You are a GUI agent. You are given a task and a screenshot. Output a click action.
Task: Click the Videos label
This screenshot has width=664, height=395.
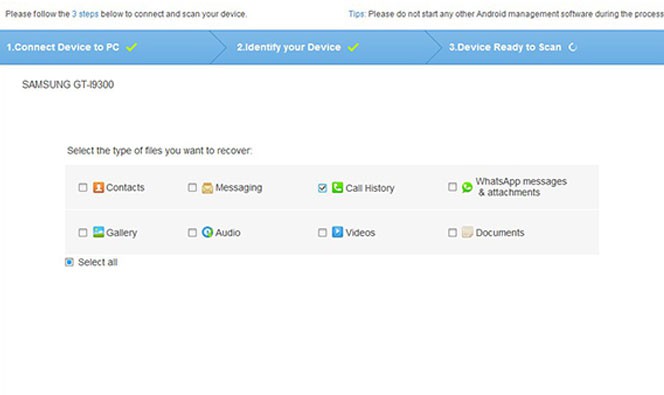(x=360, y=232)
